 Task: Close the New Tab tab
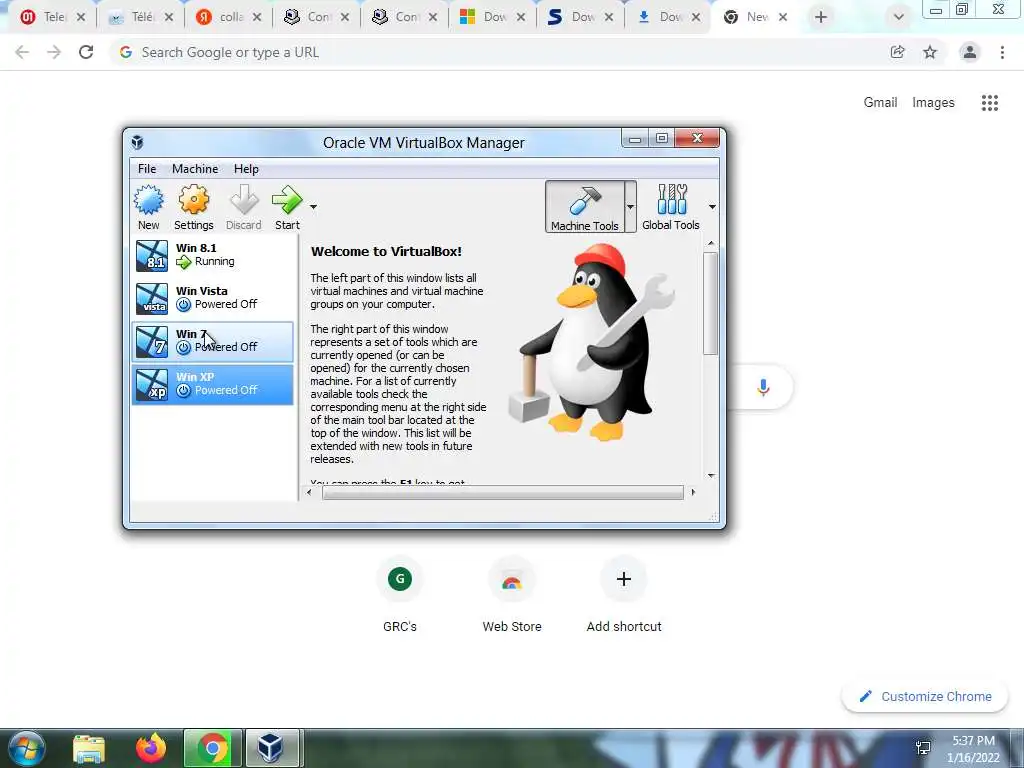click(x=783, y=17)
